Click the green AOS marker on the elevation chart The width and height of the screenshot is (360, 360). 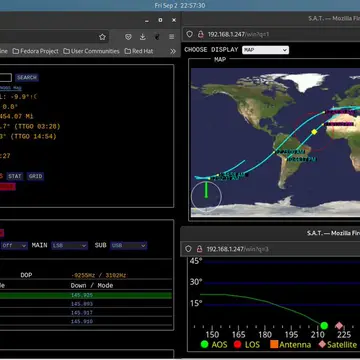pyautogui.click(x=324, y=326)
